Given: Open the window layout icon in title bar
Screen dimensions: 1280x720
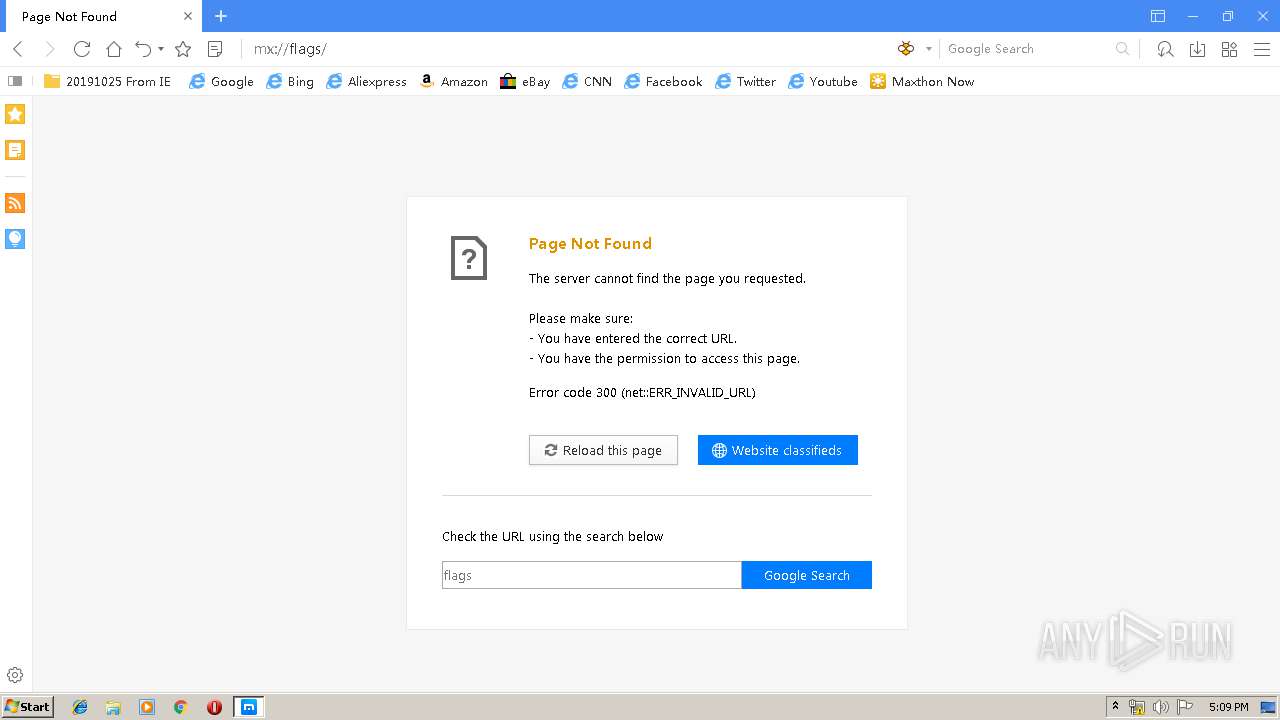Looking at the screenshot, I should tap(1158, 16).
